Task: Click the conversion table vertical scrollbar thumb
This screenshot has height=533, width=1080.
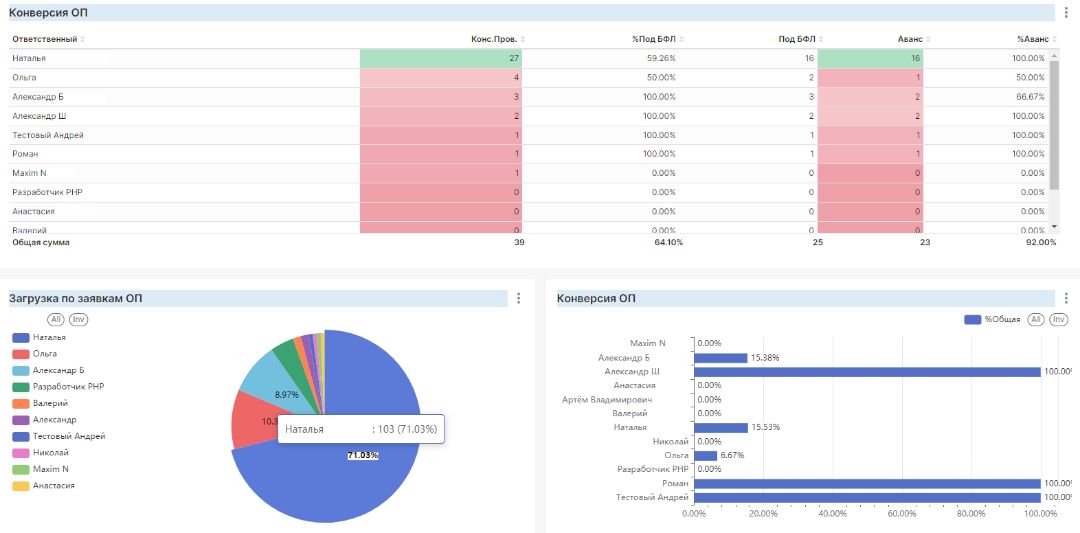Action: 1054,126
